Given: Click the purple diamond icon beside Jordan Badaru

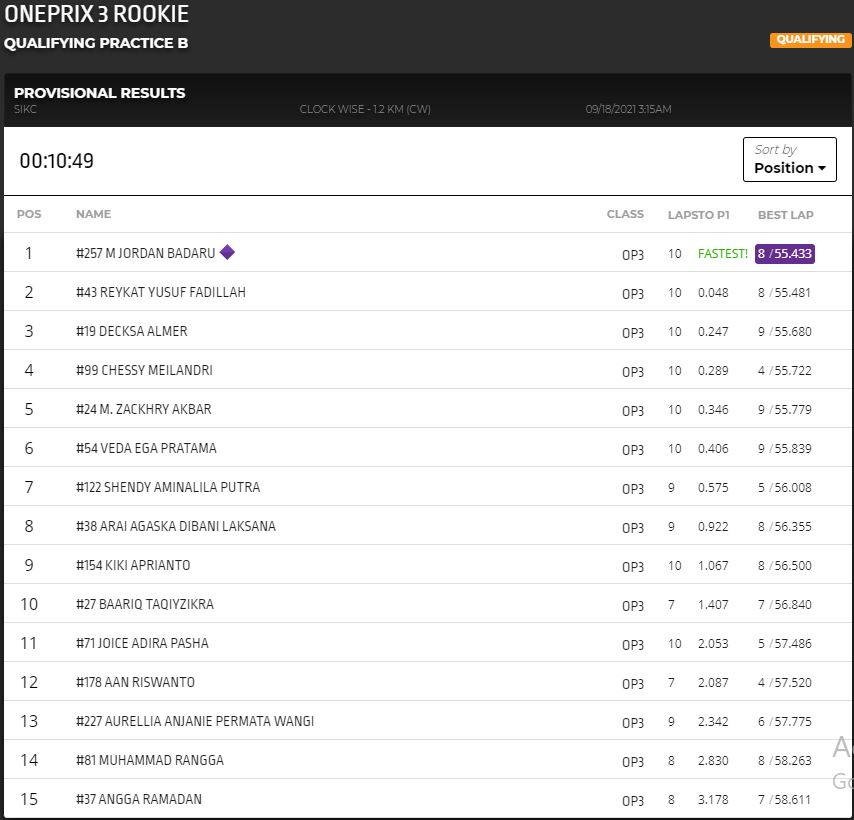Looking at the screenshot, I should [227, 252].
